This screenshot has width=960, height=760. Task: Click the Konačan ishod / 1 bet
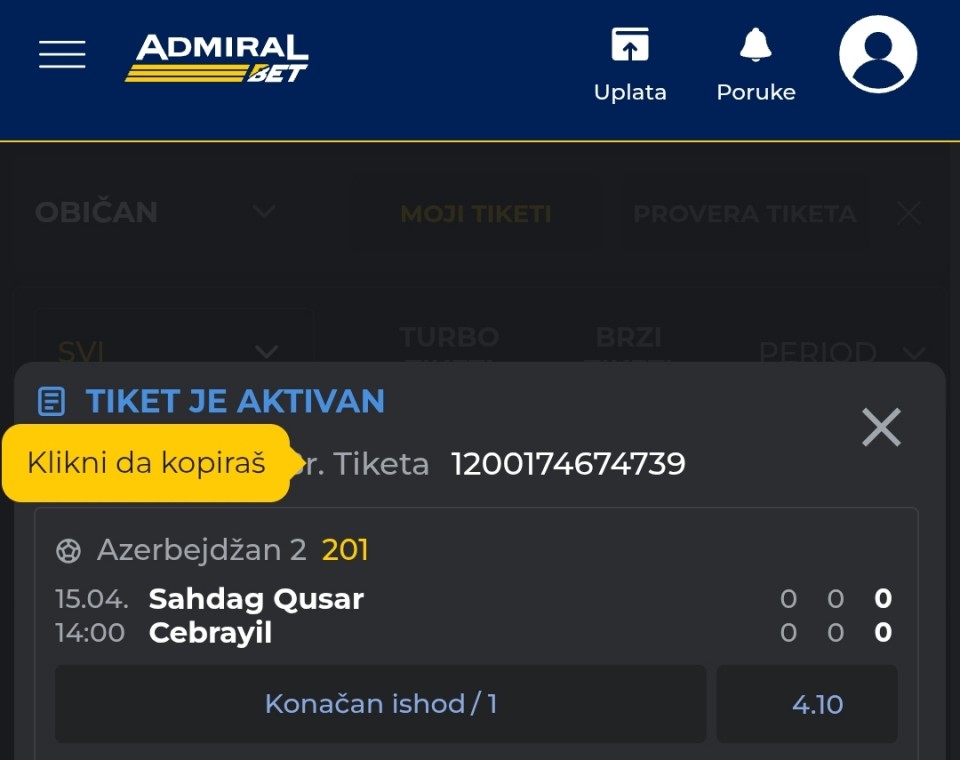(x=380, y=704)
